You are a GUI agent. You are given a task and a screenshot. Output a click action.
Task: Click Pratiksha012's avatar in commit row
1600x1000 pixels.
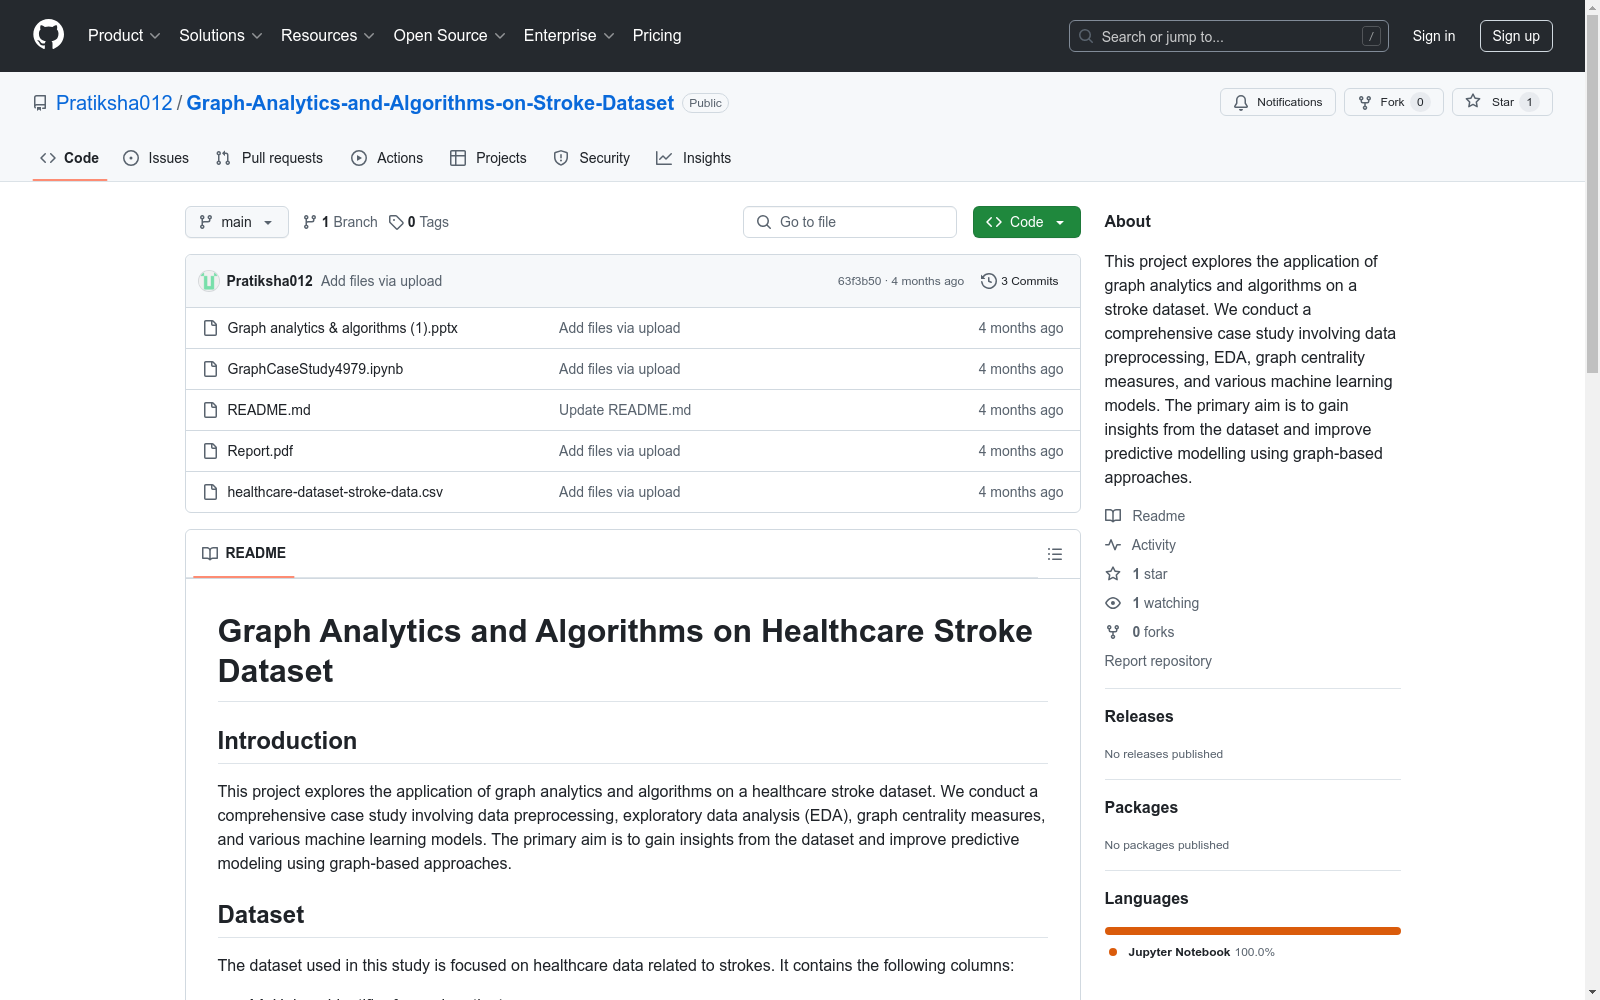pos(209,281)
